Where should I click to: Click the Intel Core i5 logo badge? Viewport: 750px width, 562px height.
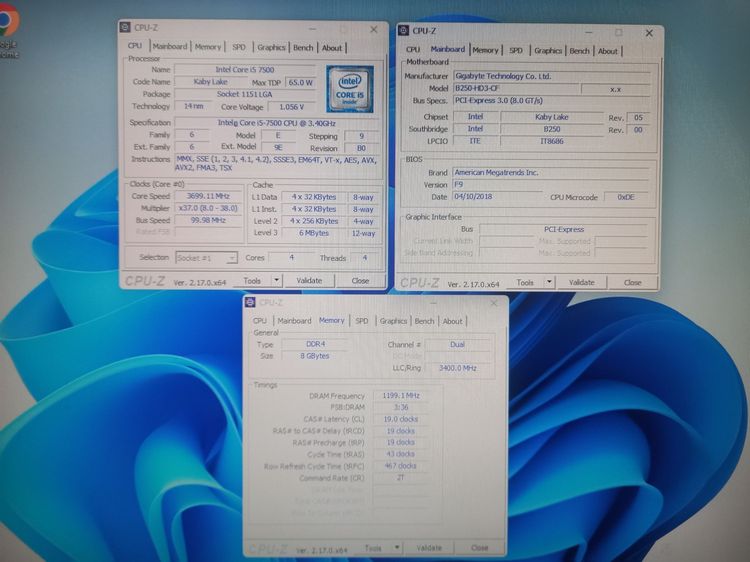pyautogui.click(x=350, y=89)
